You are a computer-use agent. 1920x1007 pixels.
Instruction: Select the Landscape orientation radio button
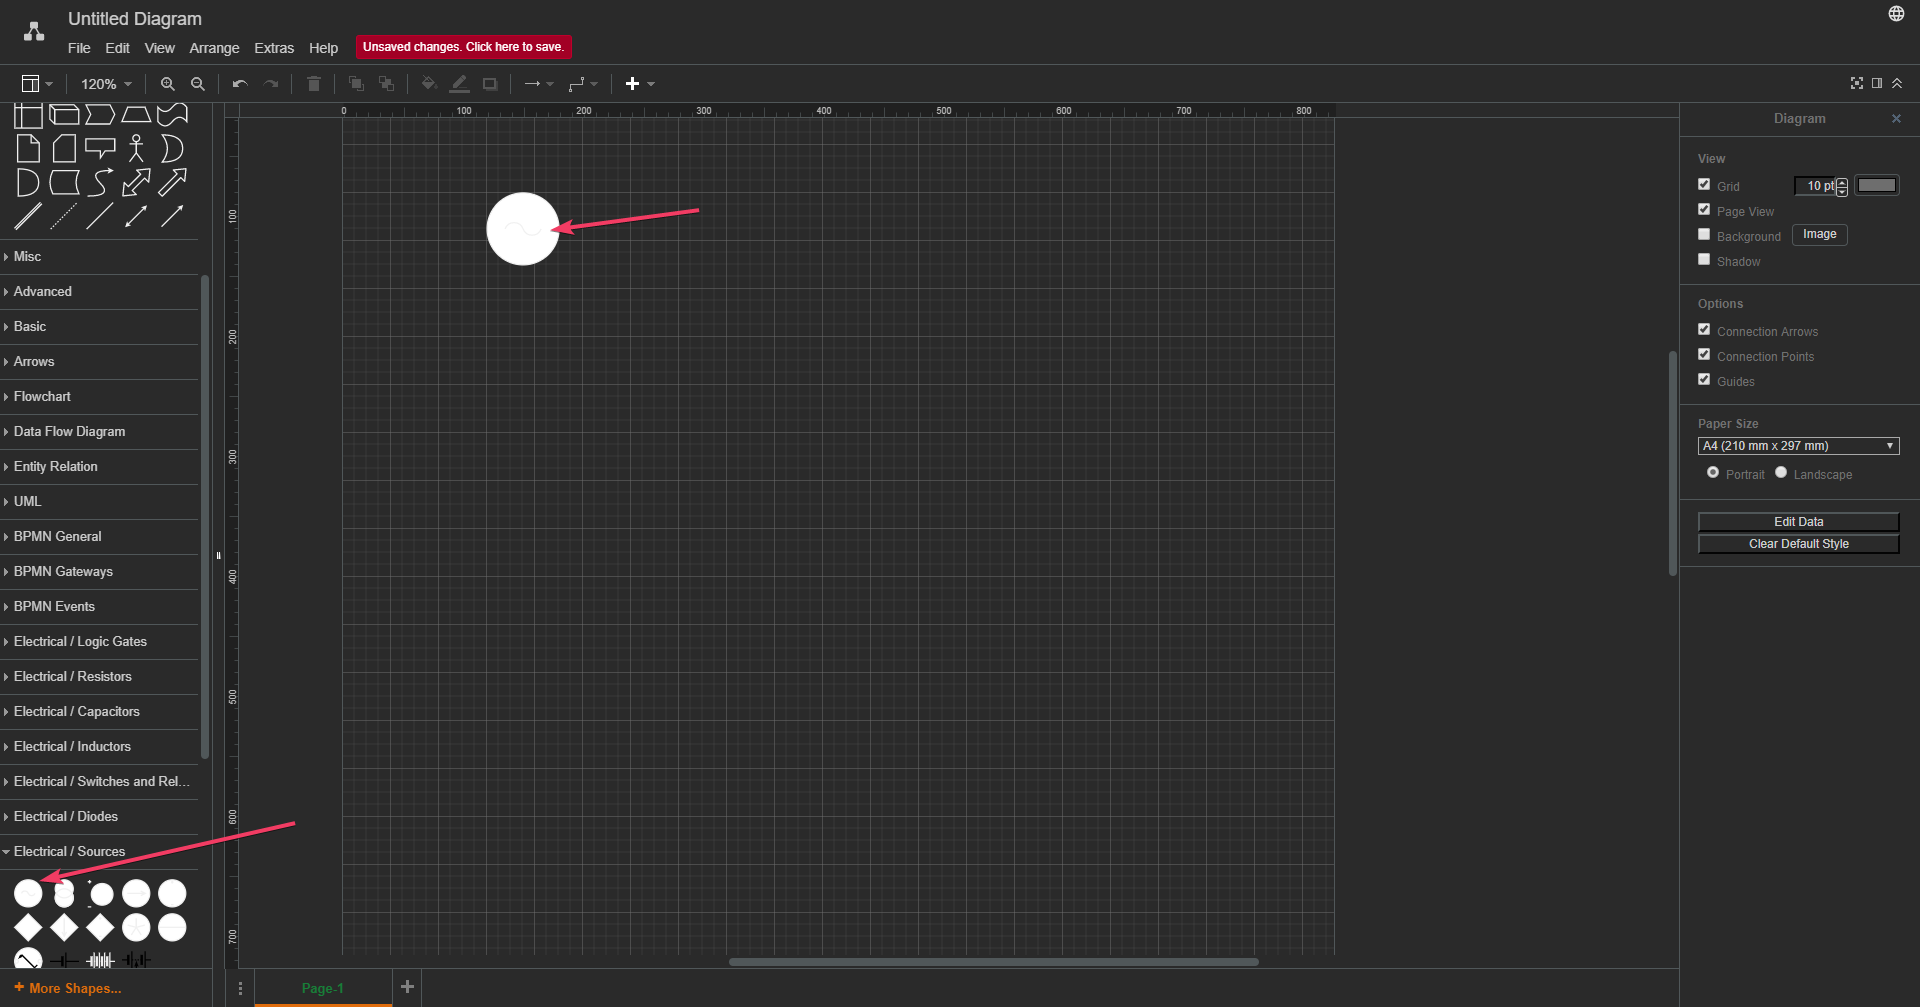(x=1781, y=473)
